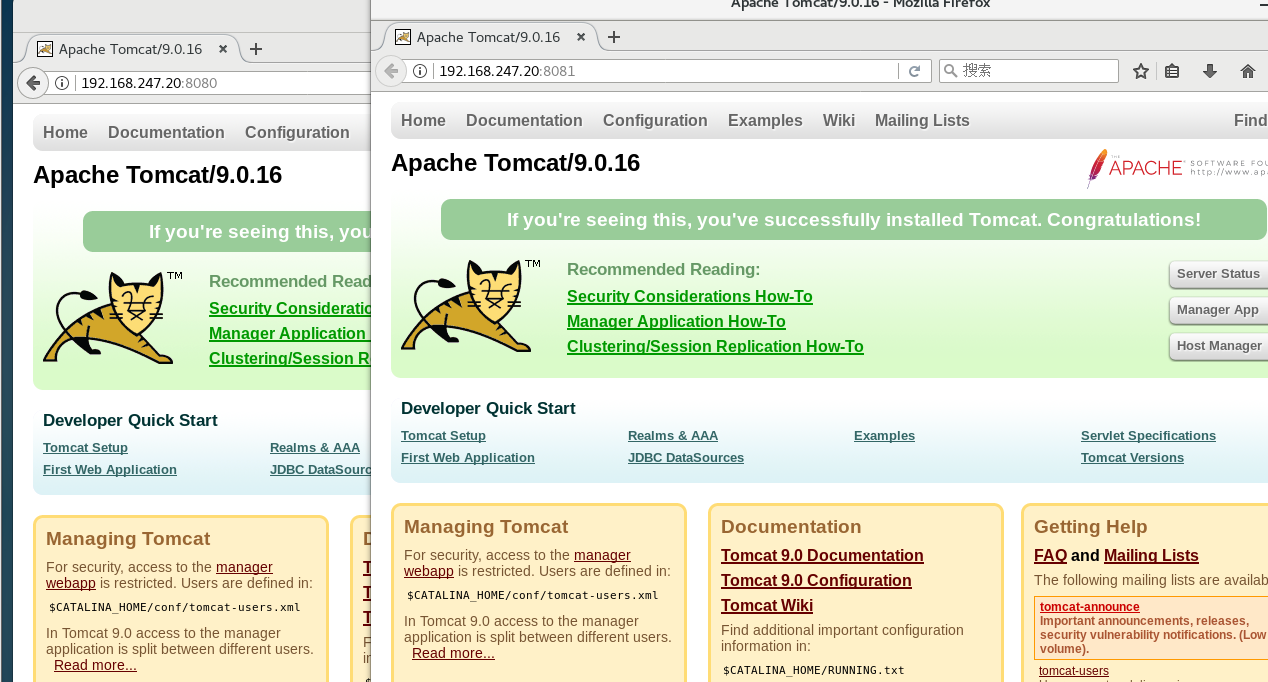Open Tomcat Setup link in 8081 window

click(443, 435)
